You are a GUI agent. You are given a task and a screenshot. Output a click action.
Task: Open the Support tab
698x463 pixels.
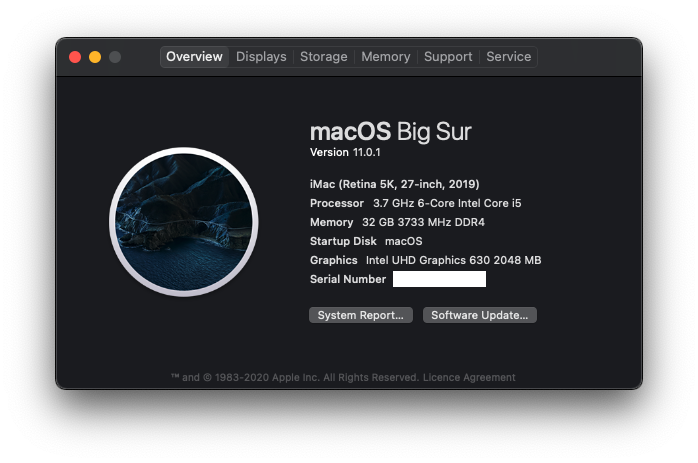tap(448, 57)
